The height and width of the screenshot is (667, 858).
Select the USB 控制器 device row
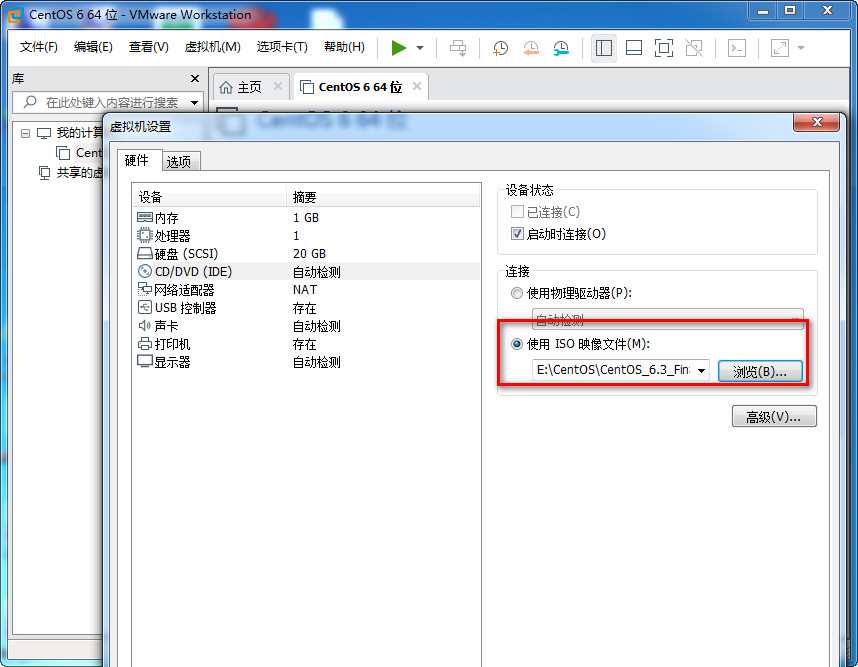306,308
